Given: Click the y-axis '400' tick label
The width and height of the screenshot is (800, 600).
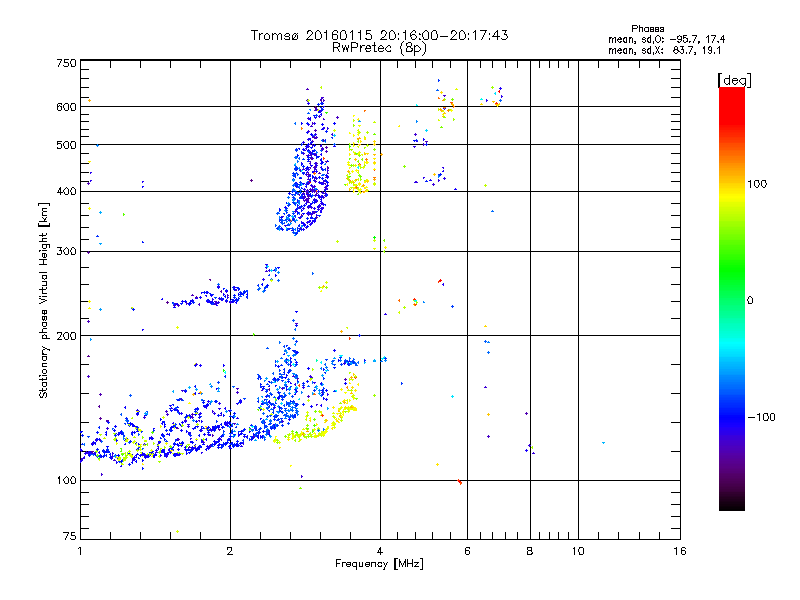Looking at the screenshot, I should (x=66, y=192).
